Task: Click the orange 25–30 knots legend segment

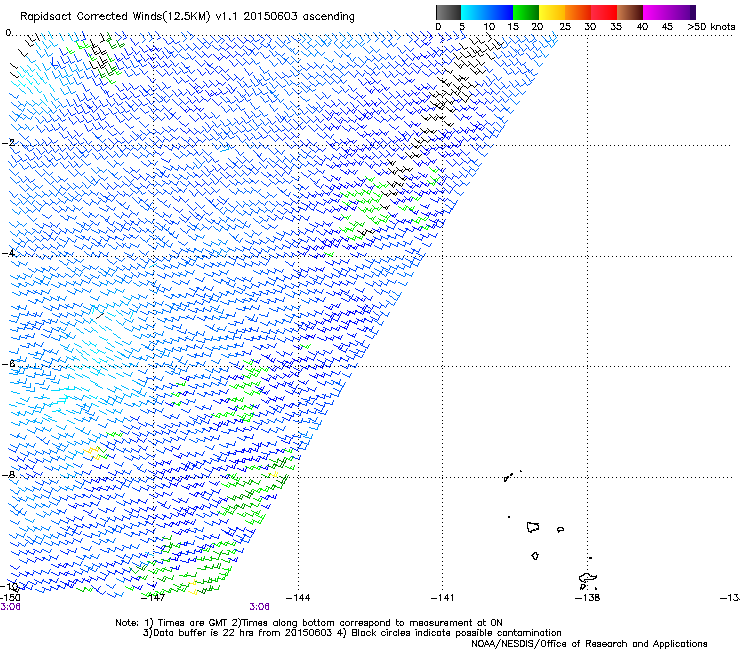Action: click(x=578, y=12)
